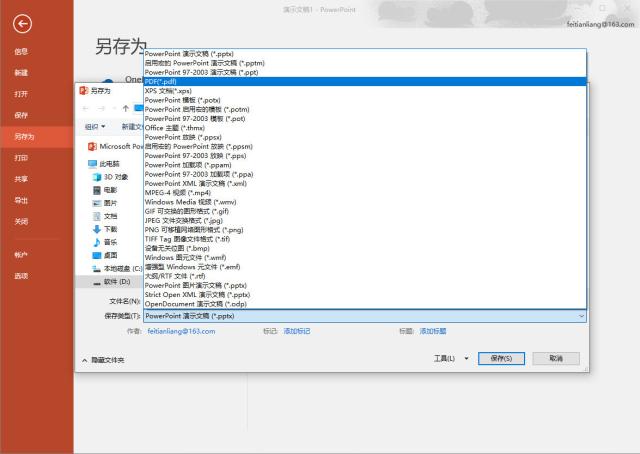Select 启用宏的模板 (*.potm) format
640x454 pixels.
click(x=365, y=109)
